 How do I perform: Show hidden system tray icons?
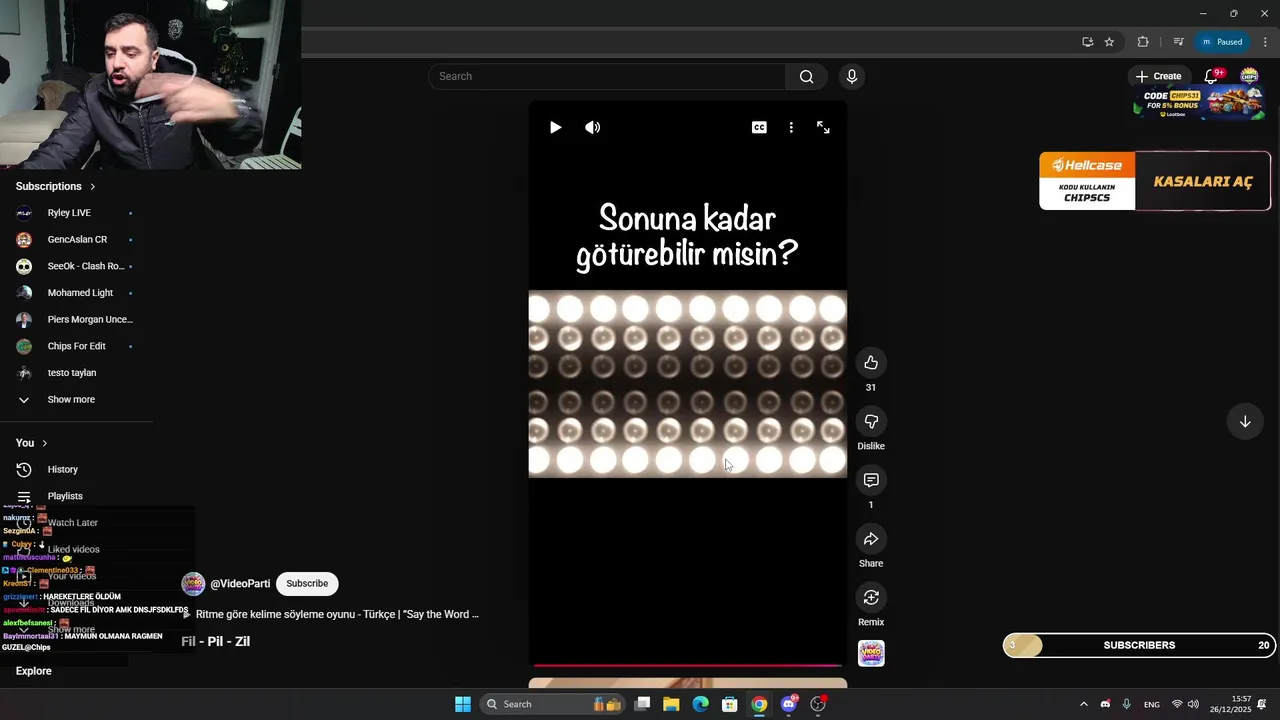tap(1084, 704)
